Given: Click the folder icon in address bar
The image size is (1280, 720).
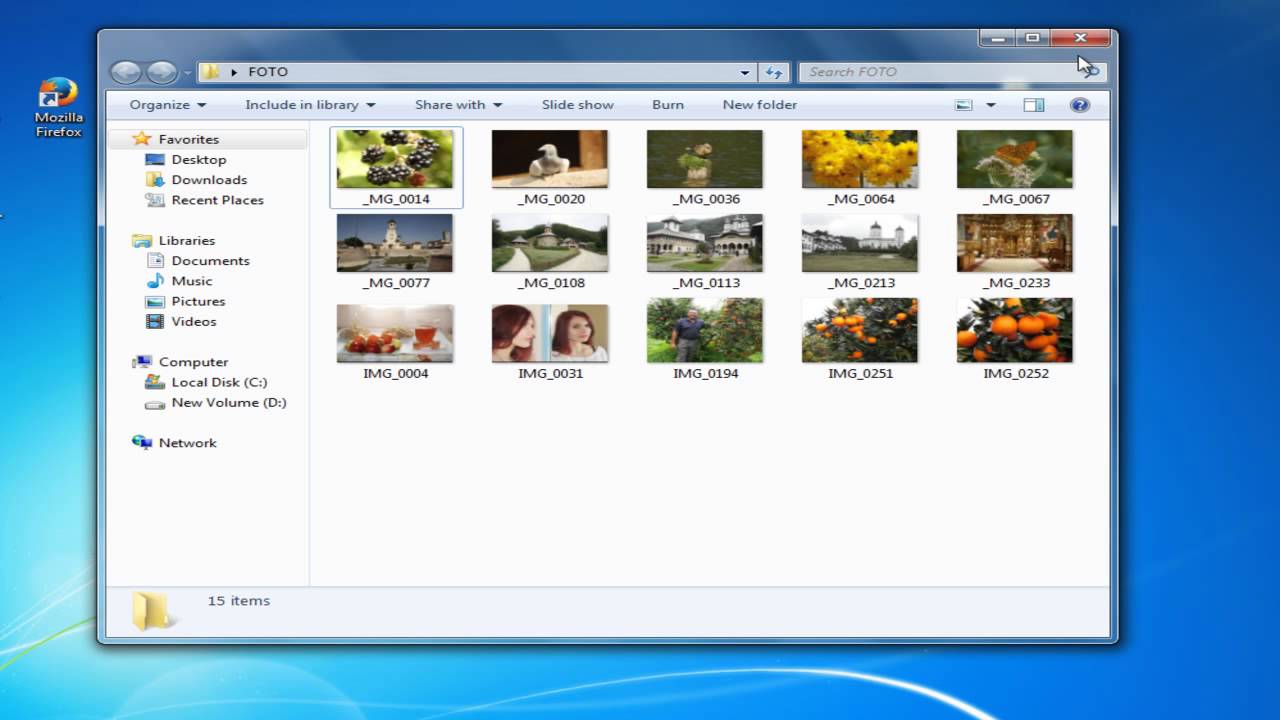Looking at the screenshot, I should [211, 72].
